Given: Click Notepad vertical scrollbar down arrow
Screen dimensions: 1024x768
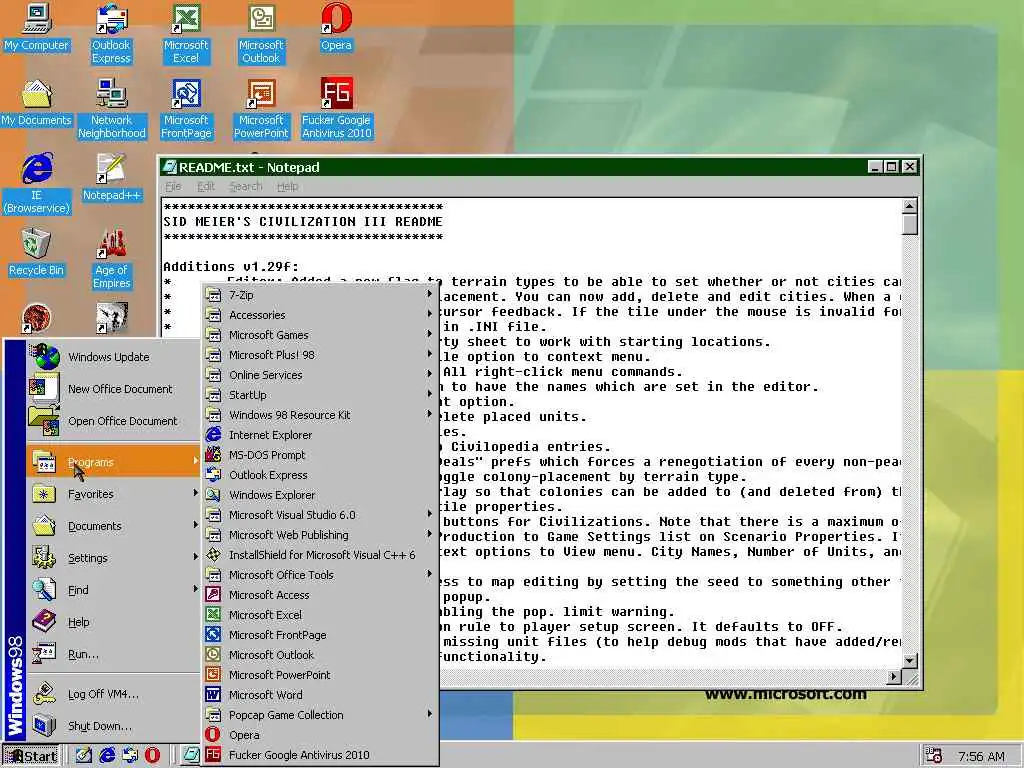Looking at the screenshot, I should click(910, 660).
